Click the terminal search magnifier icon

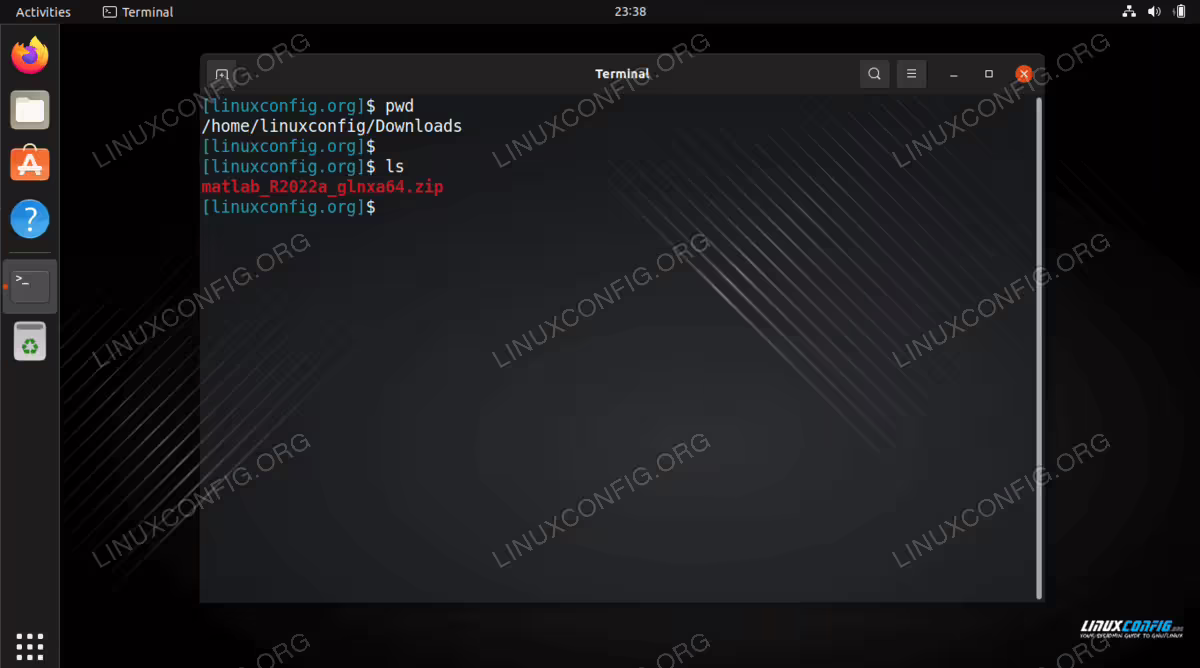point(875,74)
